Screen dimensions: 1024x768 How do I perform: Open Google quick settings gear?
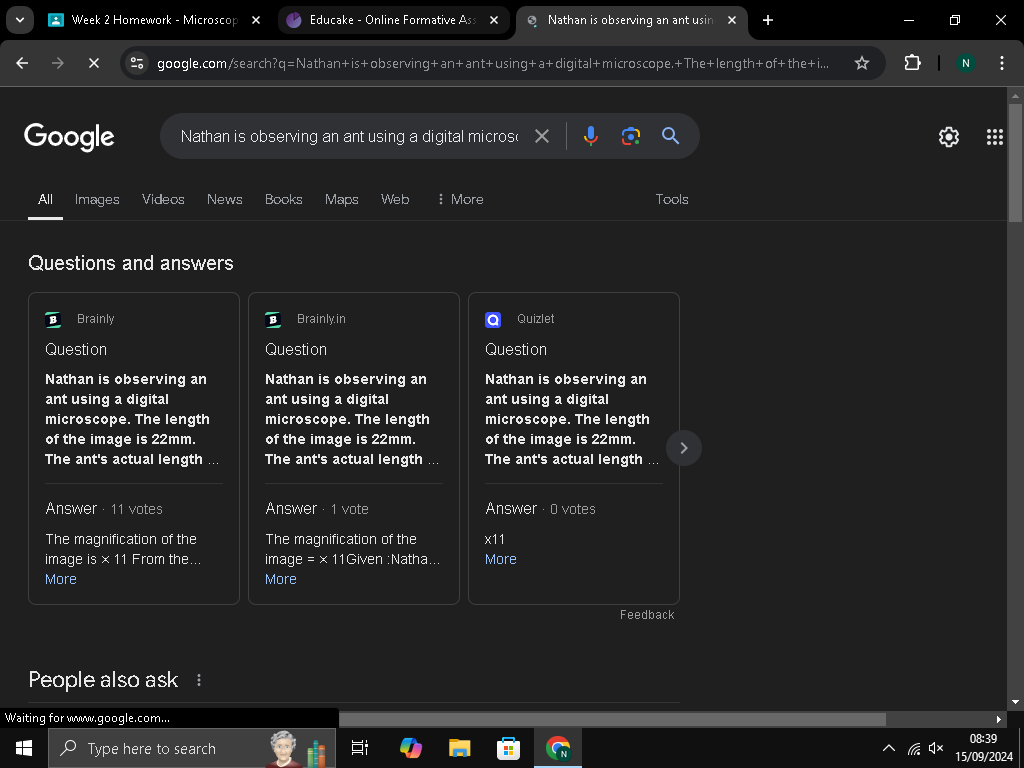(949, 136)
